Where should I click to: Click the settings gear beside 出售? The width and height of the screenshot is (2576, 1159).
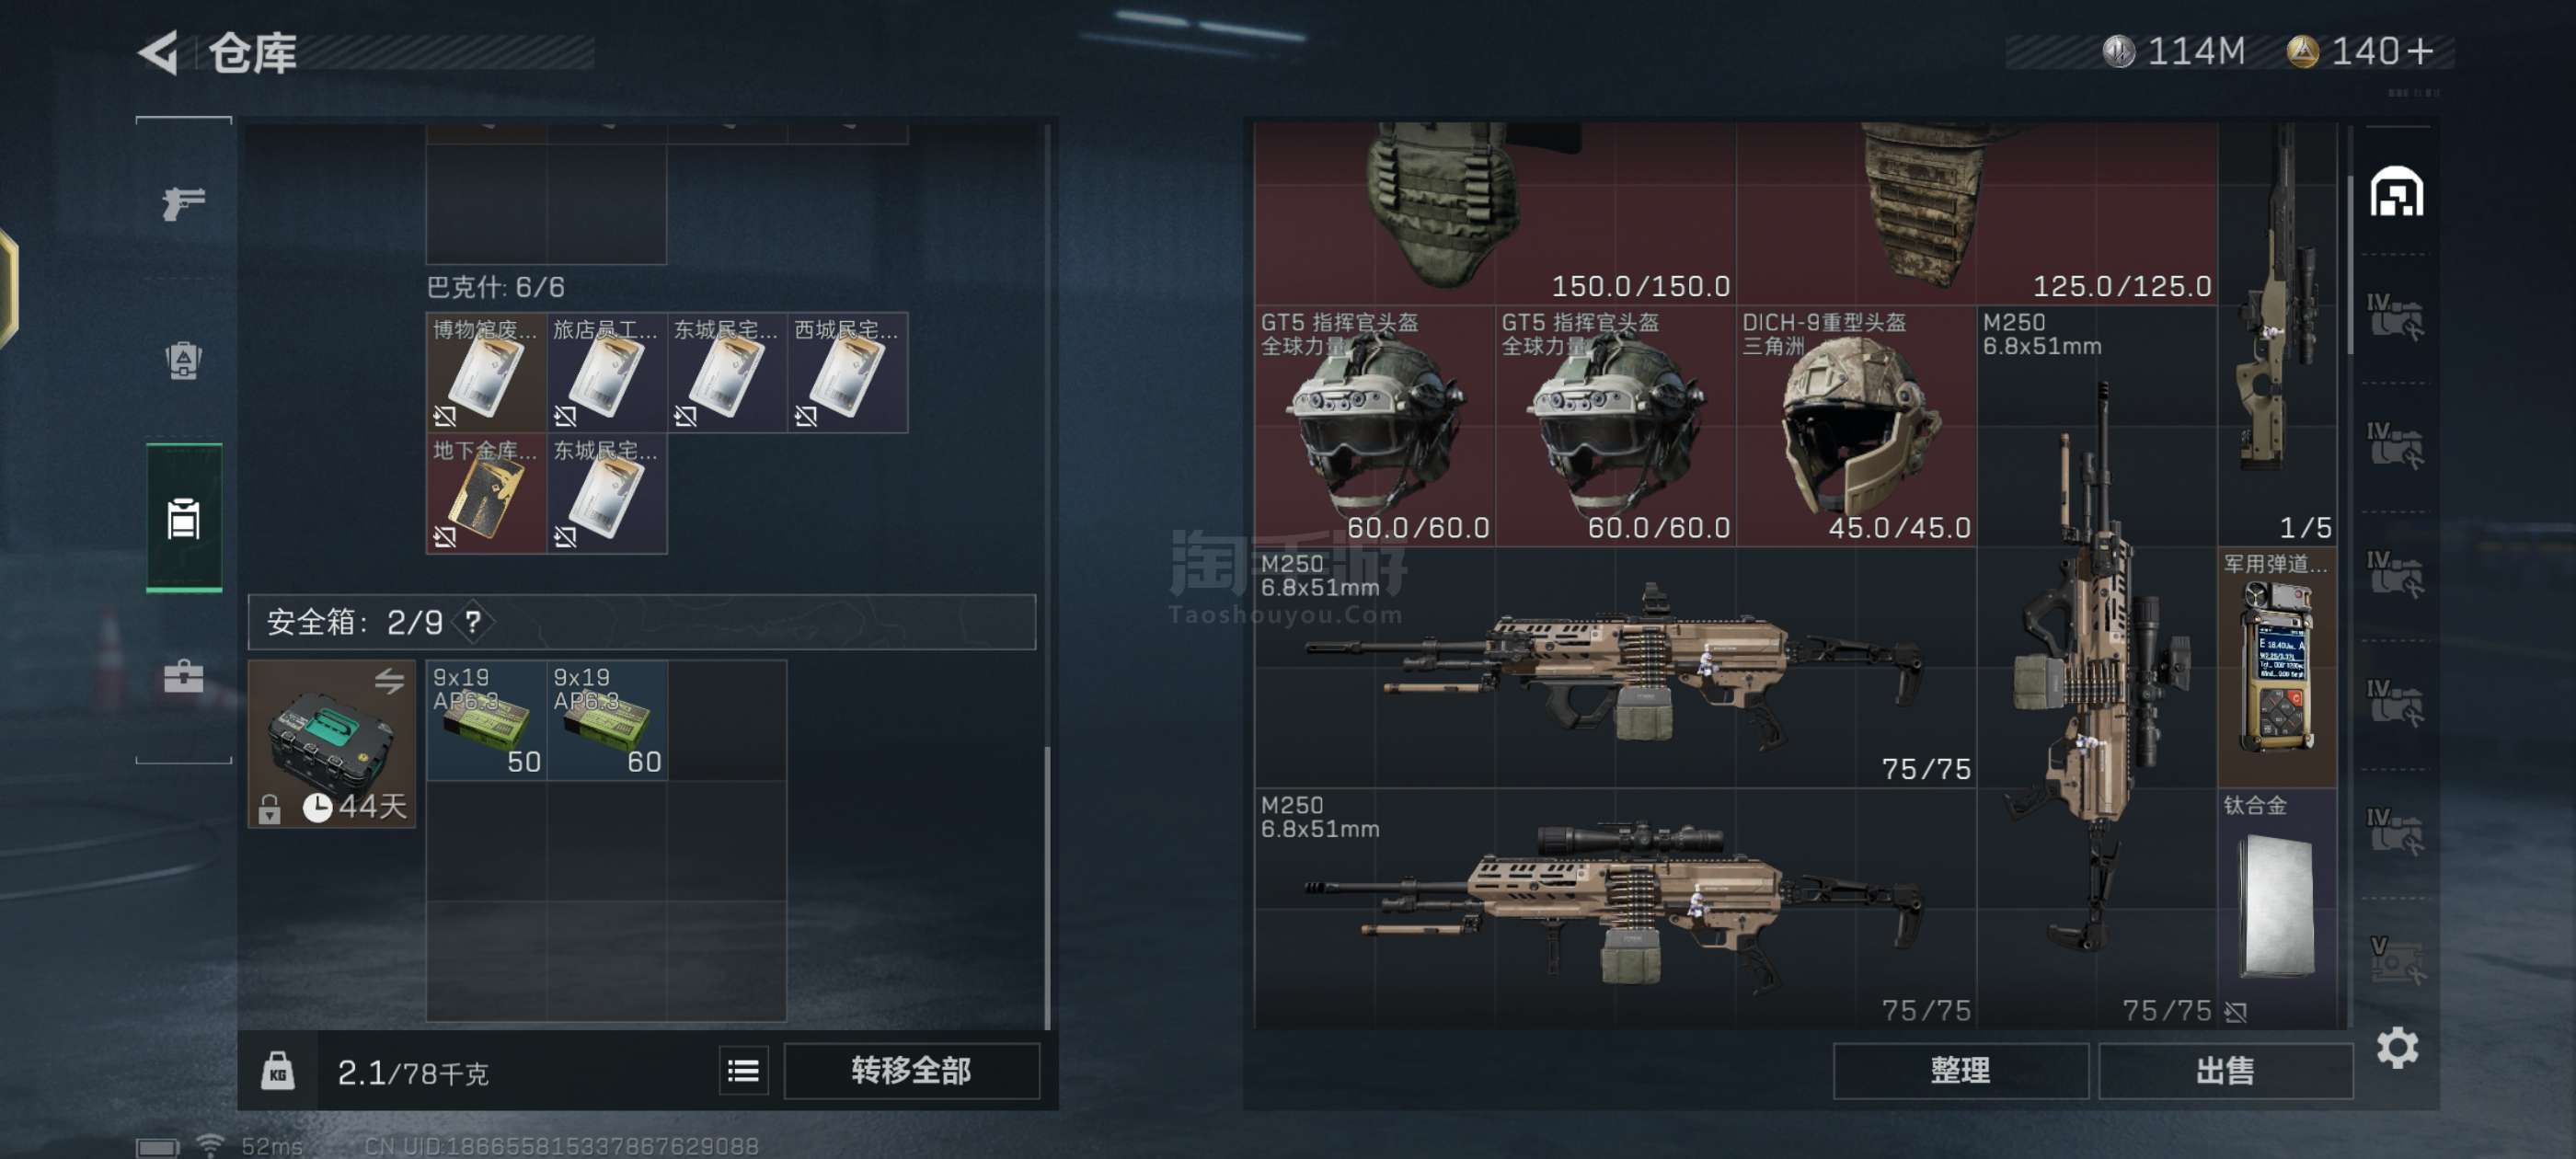tap(2397, 1047)
